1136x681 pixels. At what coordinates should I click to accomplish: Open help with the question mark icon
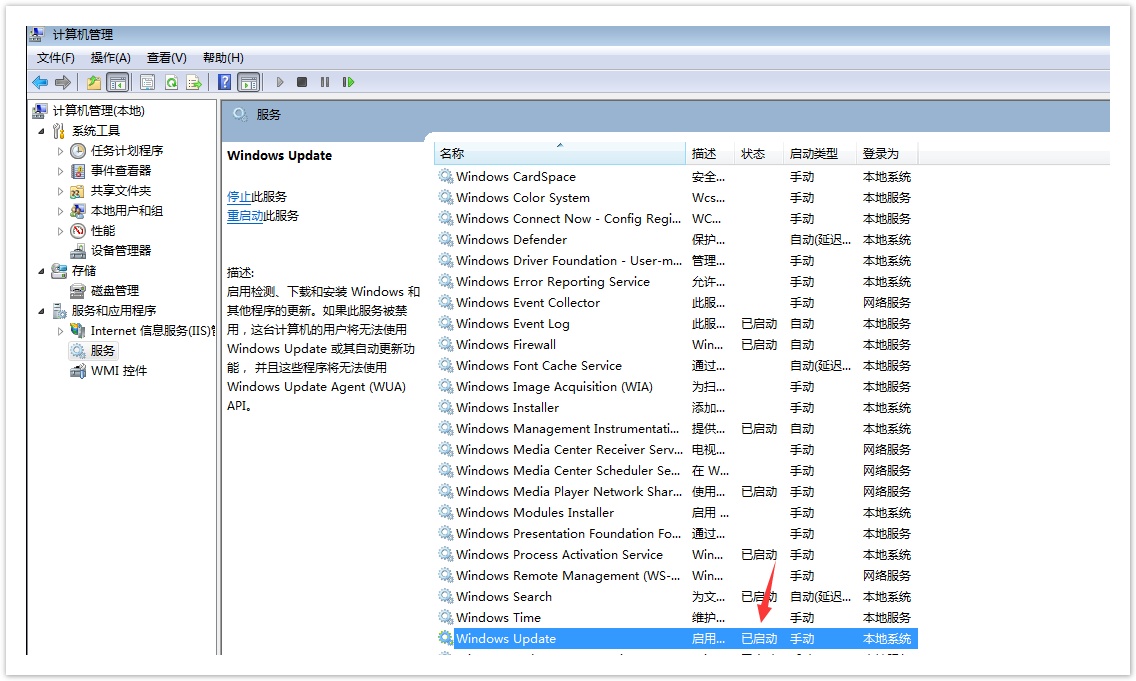225,83
